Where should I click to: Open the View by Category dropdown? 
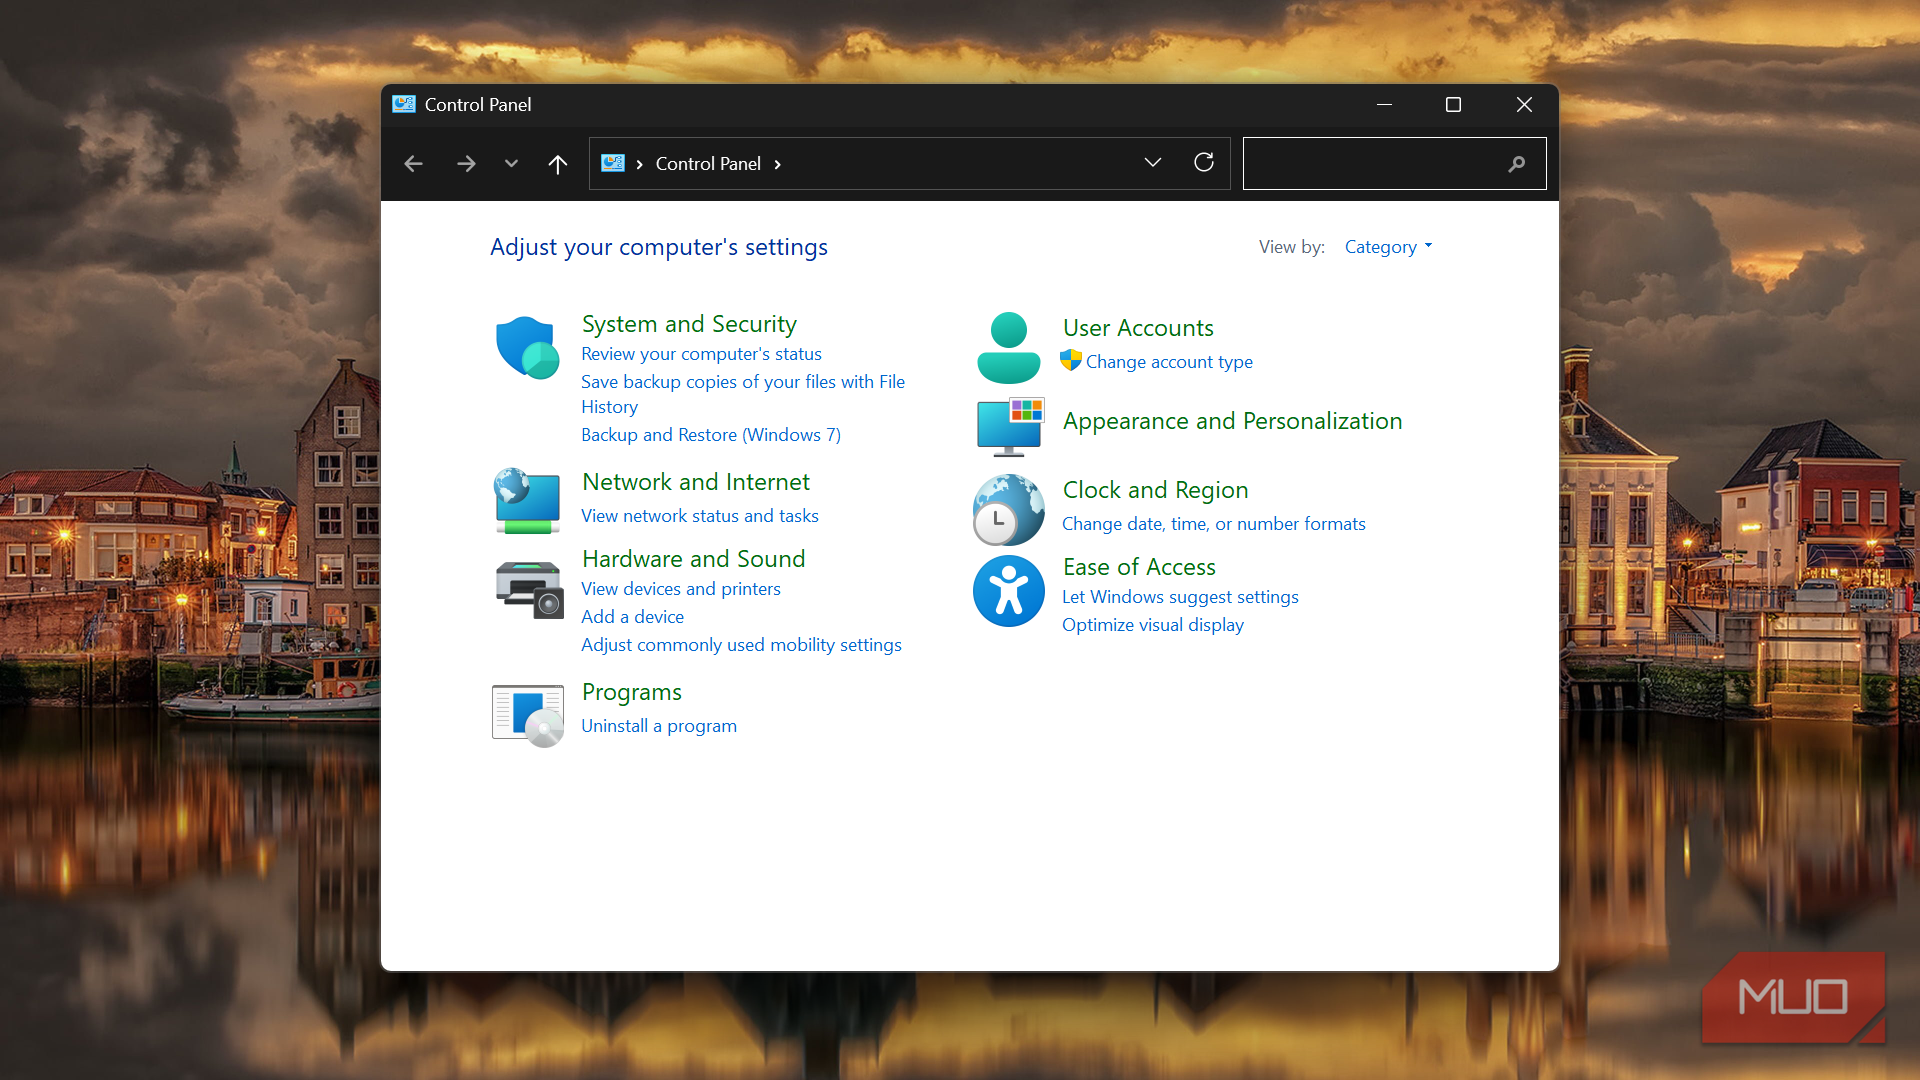coord(1388,247)
